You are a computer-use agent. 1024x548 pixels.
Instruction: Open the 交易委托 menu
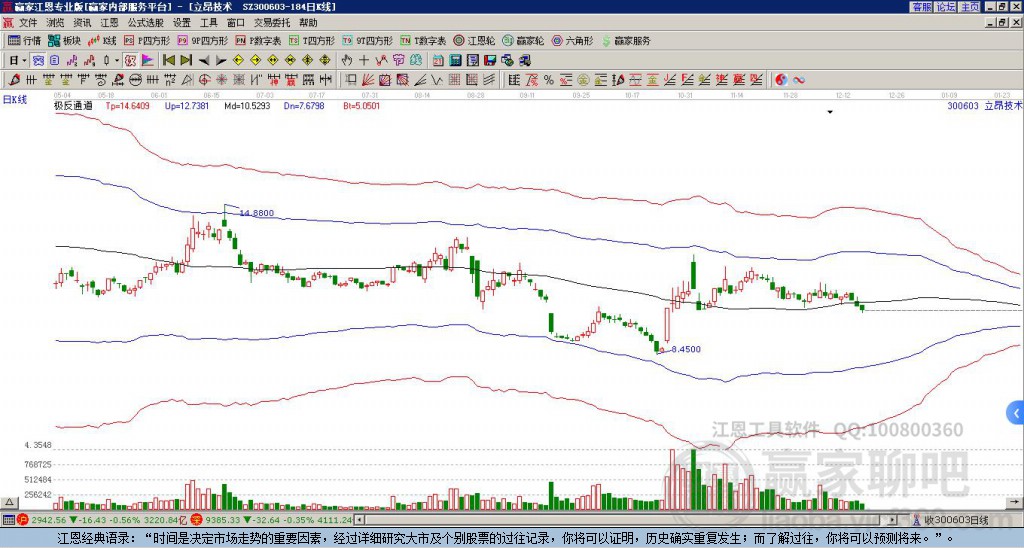(272, 23)
